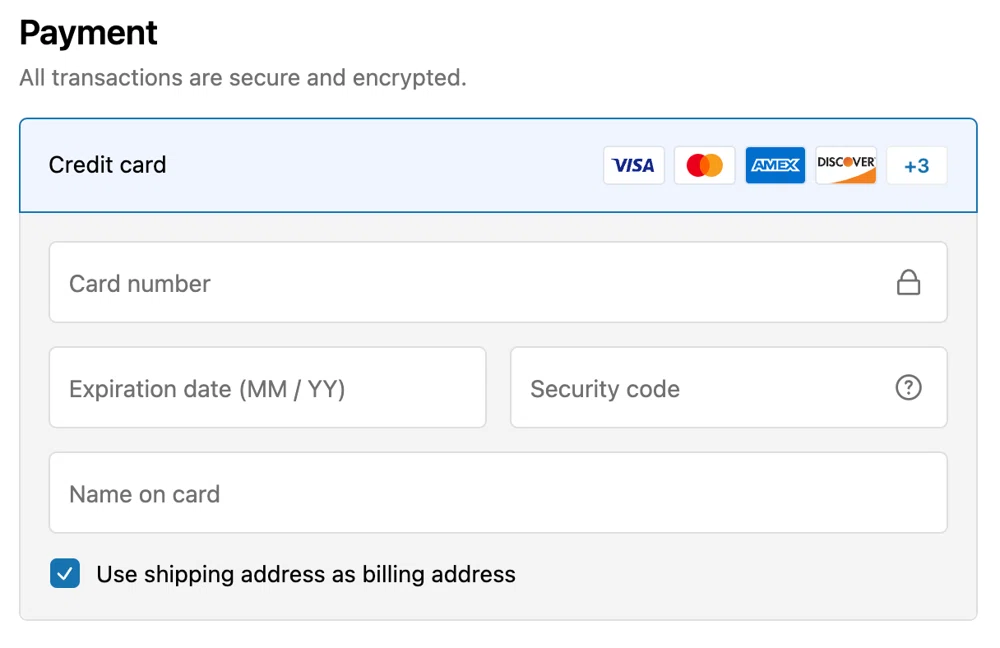Click the Visa card logo
The height and width of the screenshot is (648, 1000).
[633, 165]
